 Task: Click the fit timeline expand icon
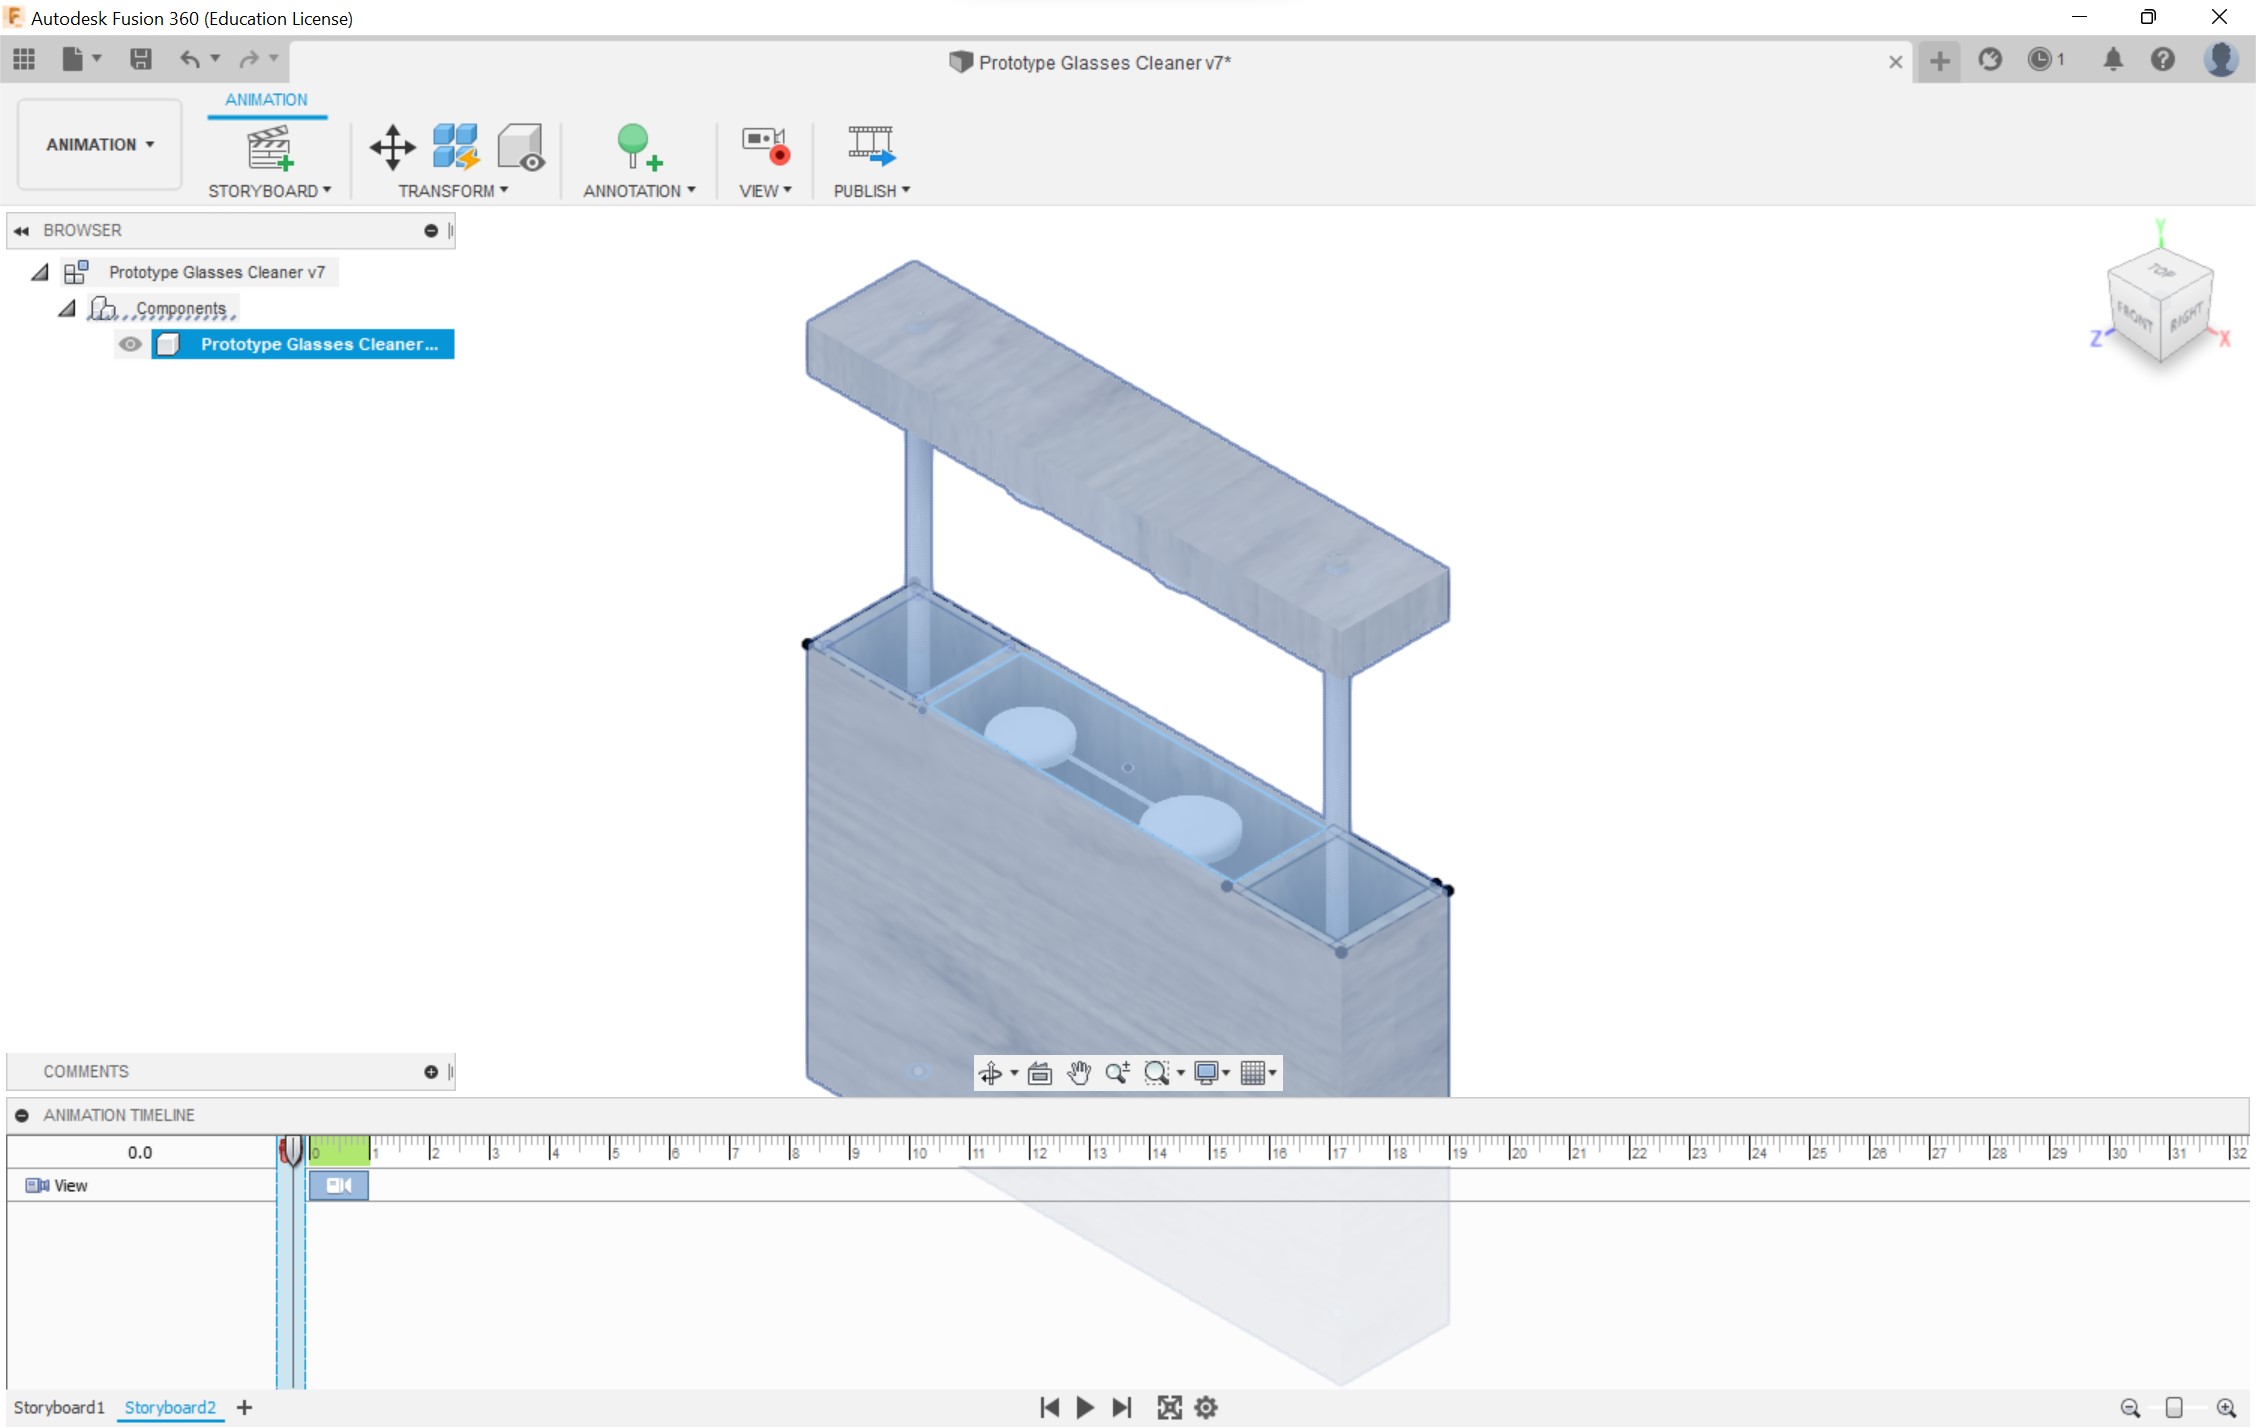tap(1169, 1407)
